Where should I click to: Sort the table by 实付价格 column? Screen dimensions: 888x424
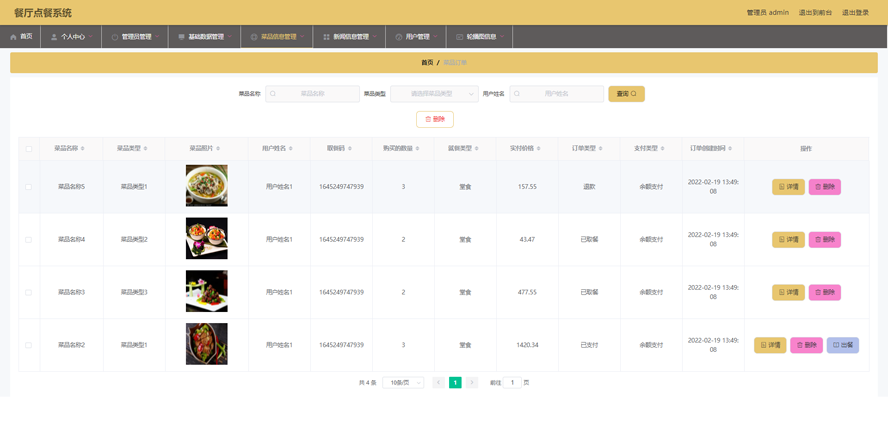click(x=539, y=149)
